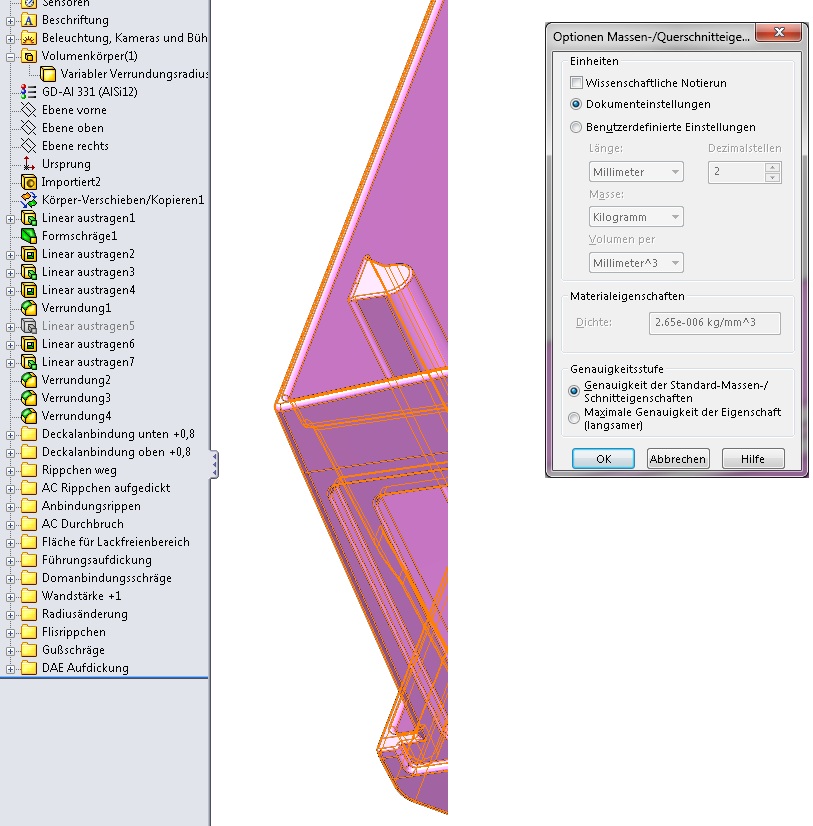The image size is (813, 826).
Task: Expand the Linear austragen7 node
Action: [11, 363]
